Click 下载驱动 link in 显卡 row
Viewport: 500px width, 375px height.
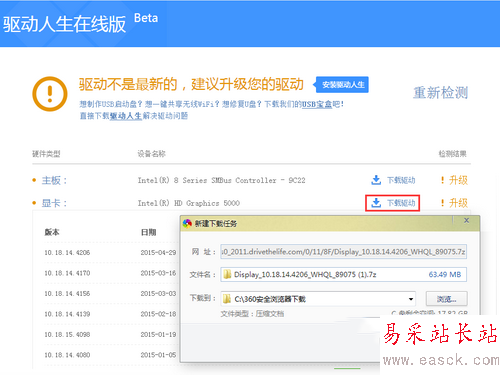click(401, 203)
